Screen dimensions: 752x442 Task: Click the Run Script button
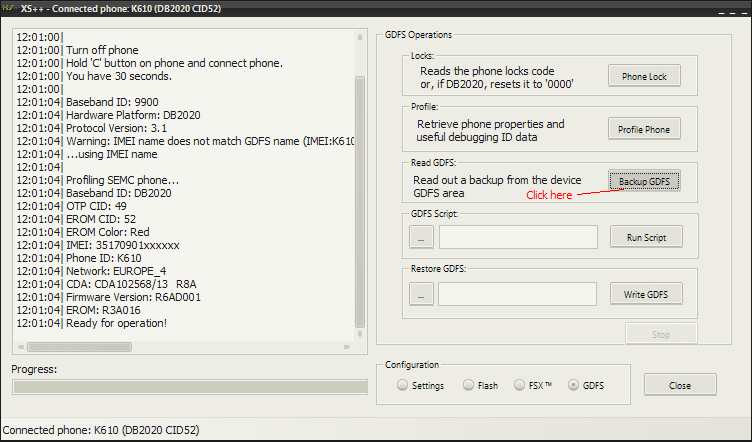pos(646,237)
